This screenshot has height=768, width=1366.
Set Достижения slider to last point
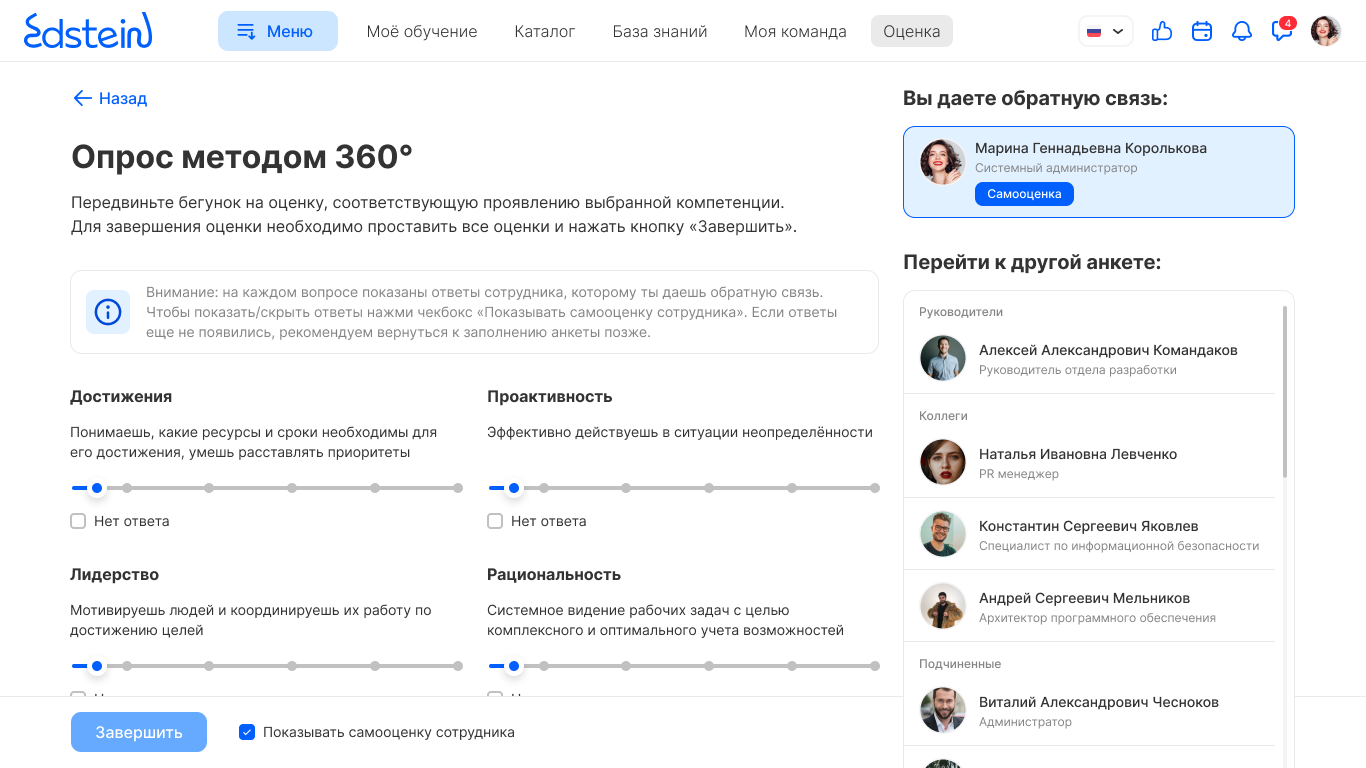(x=458, y=488)
